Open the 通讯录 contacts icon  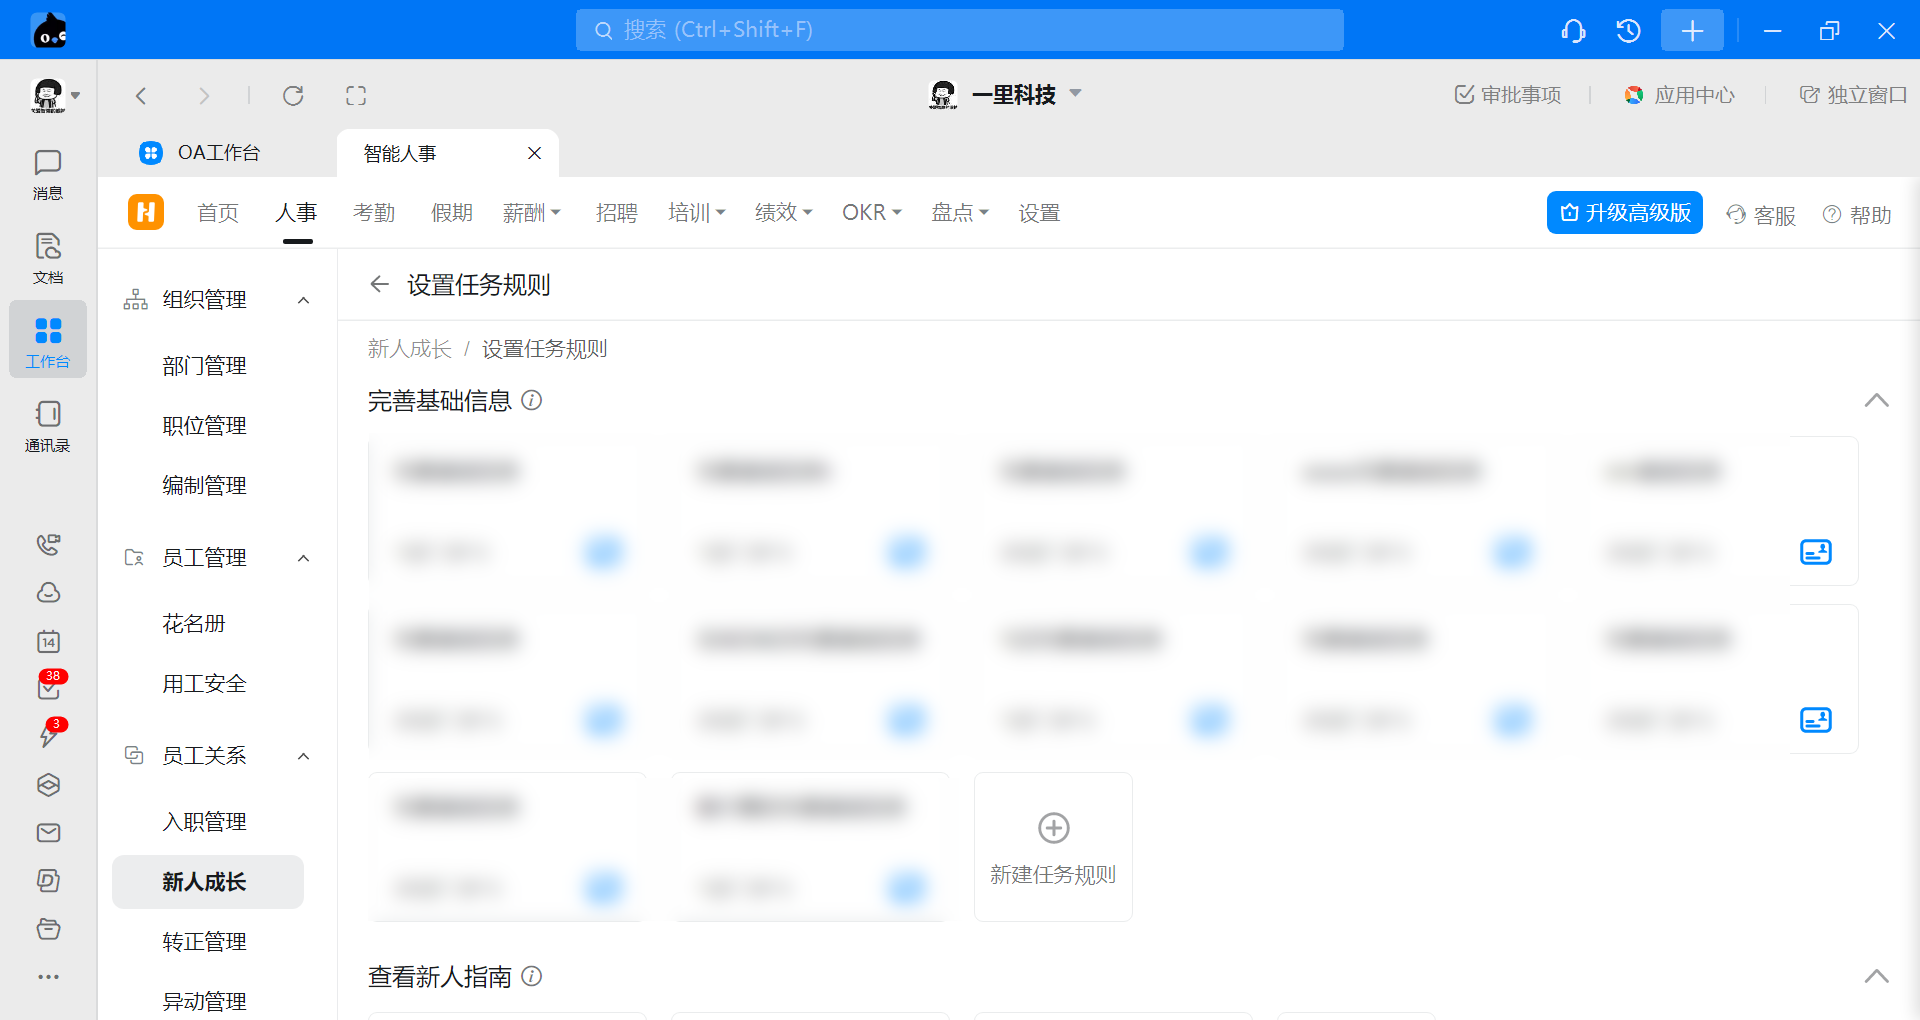click(x=47, y=426)
